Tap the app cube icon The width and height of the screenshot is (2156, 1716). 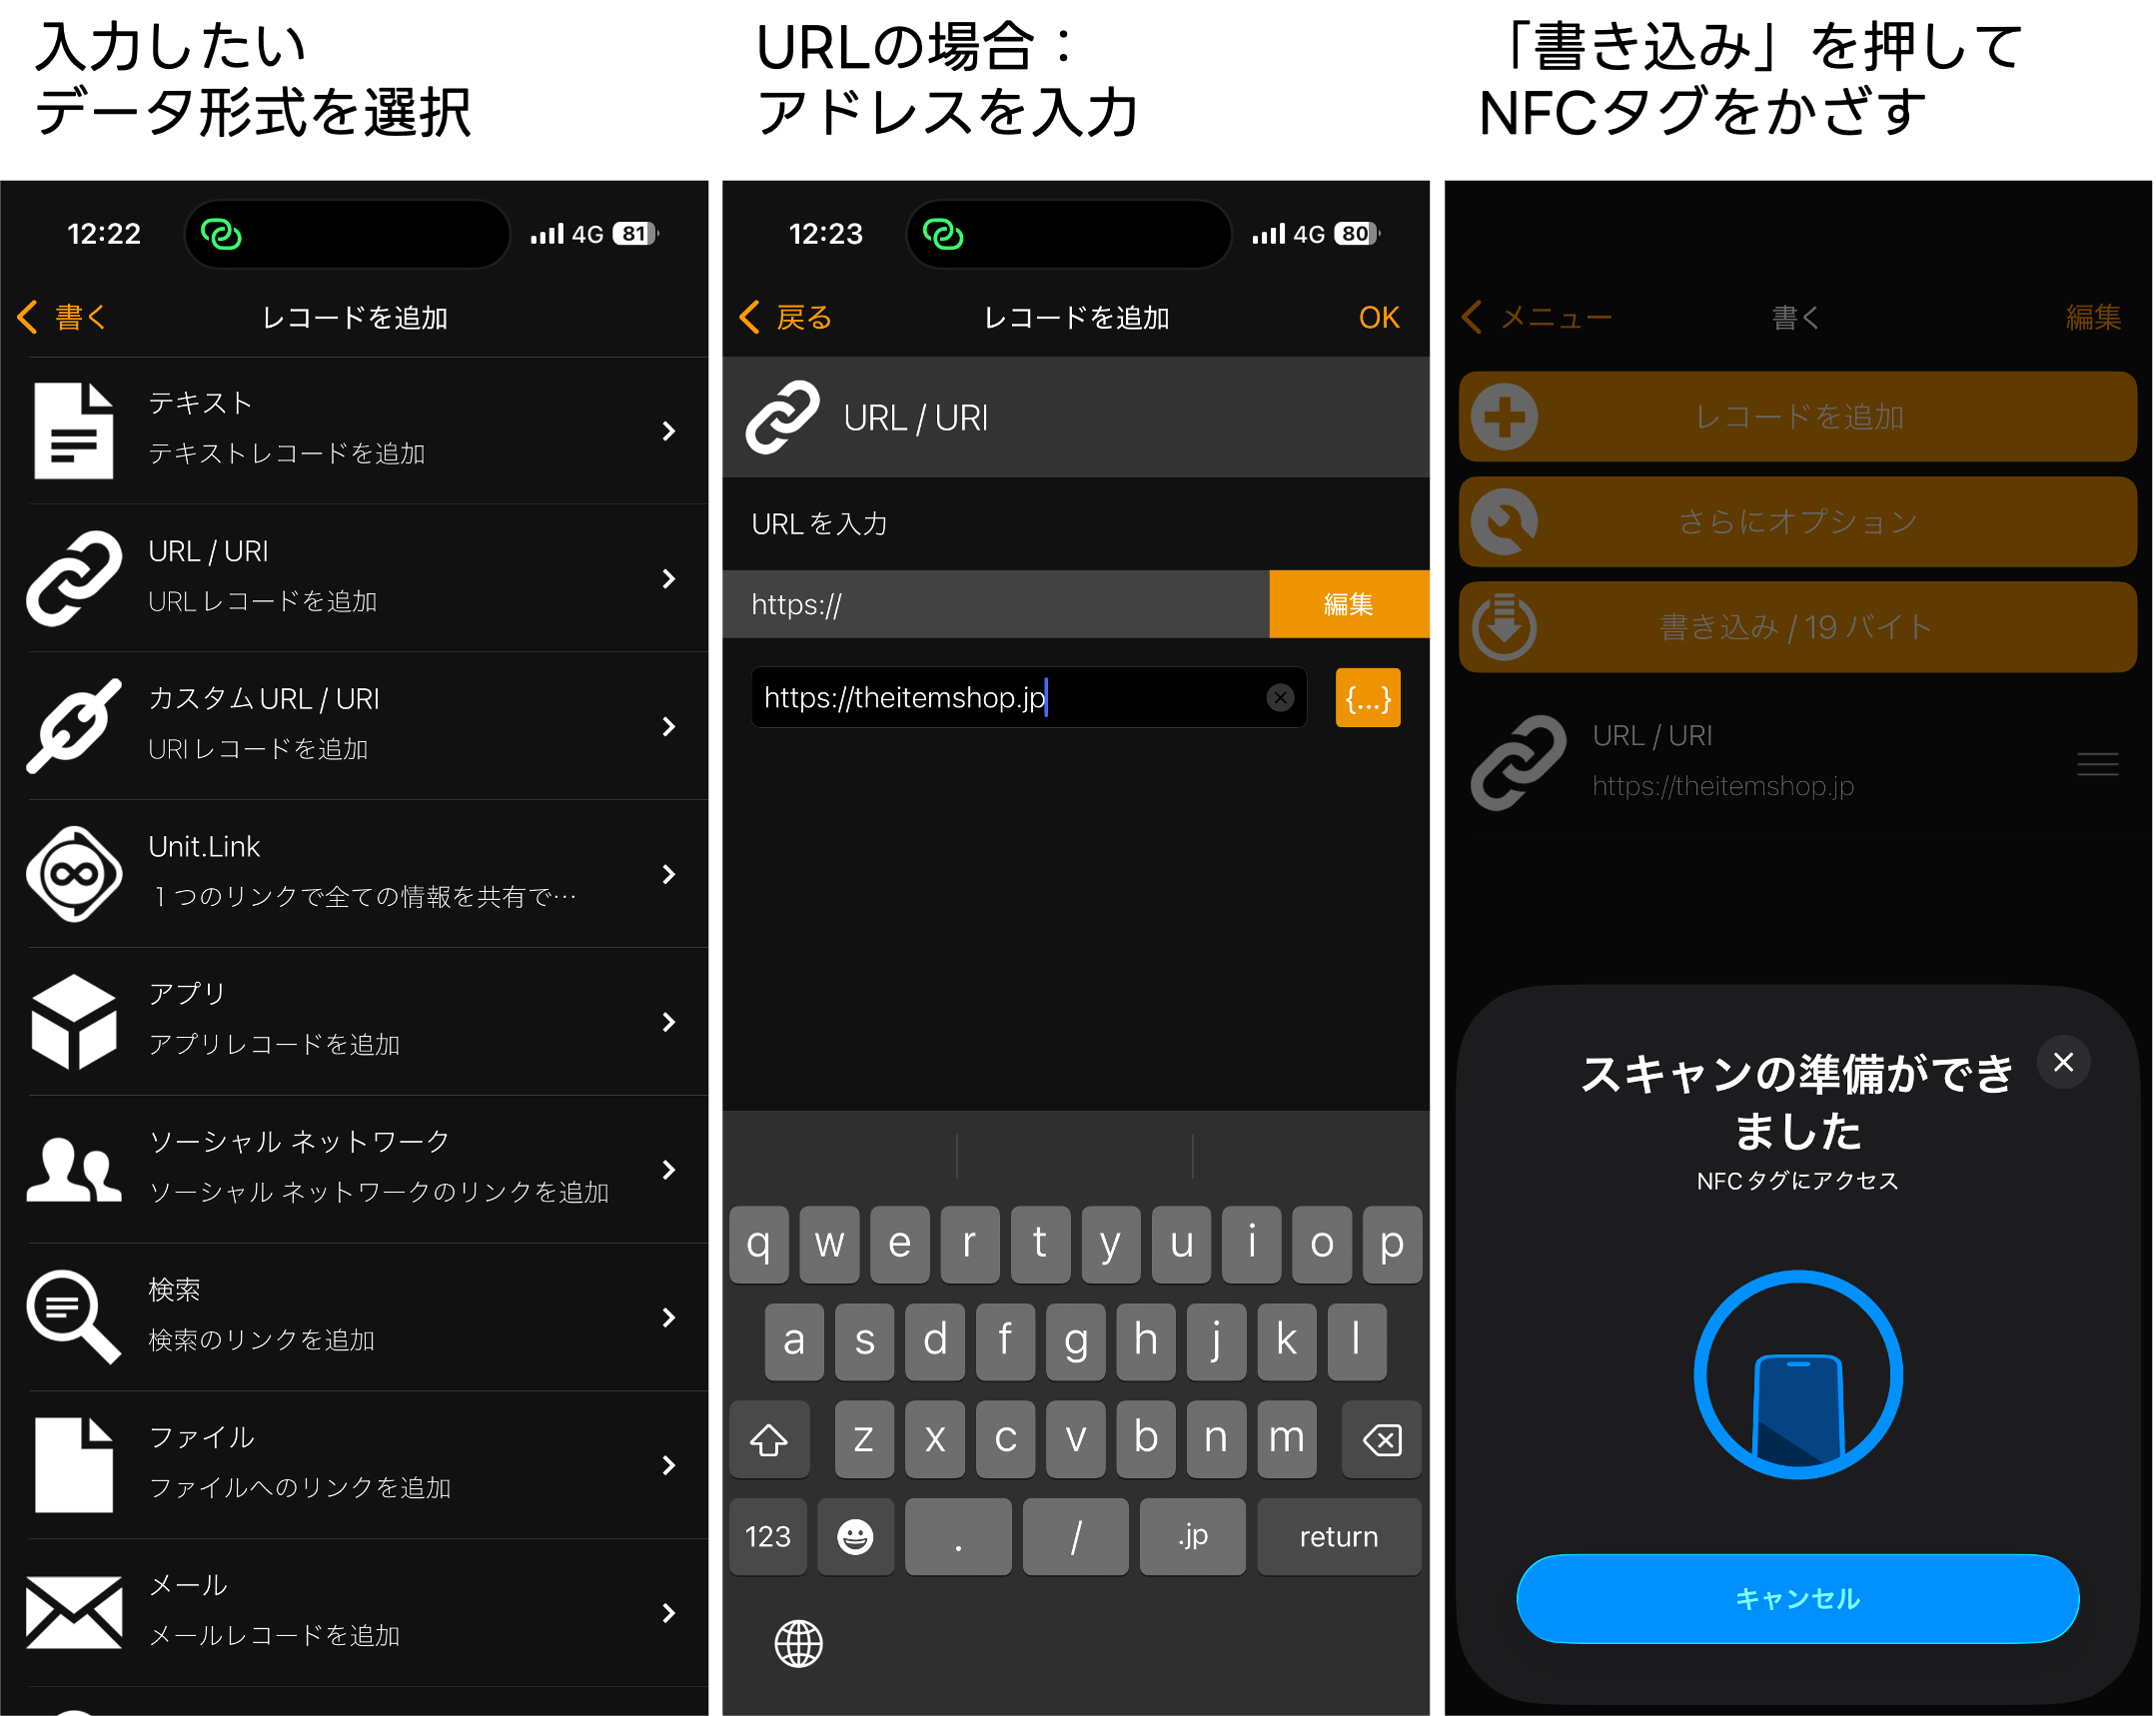pos(73,1021)
